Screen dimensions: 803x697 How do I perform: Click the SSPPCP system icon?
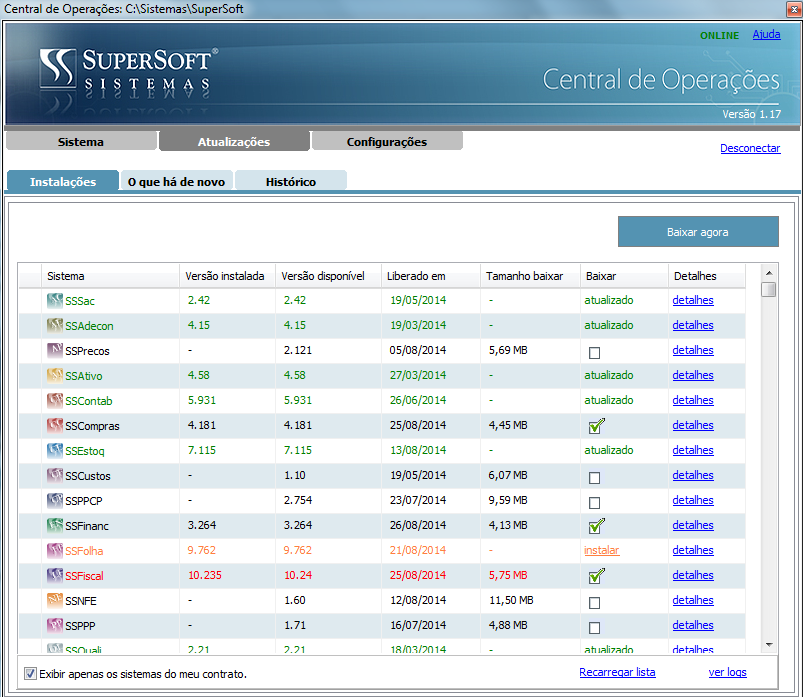[55, 500]
